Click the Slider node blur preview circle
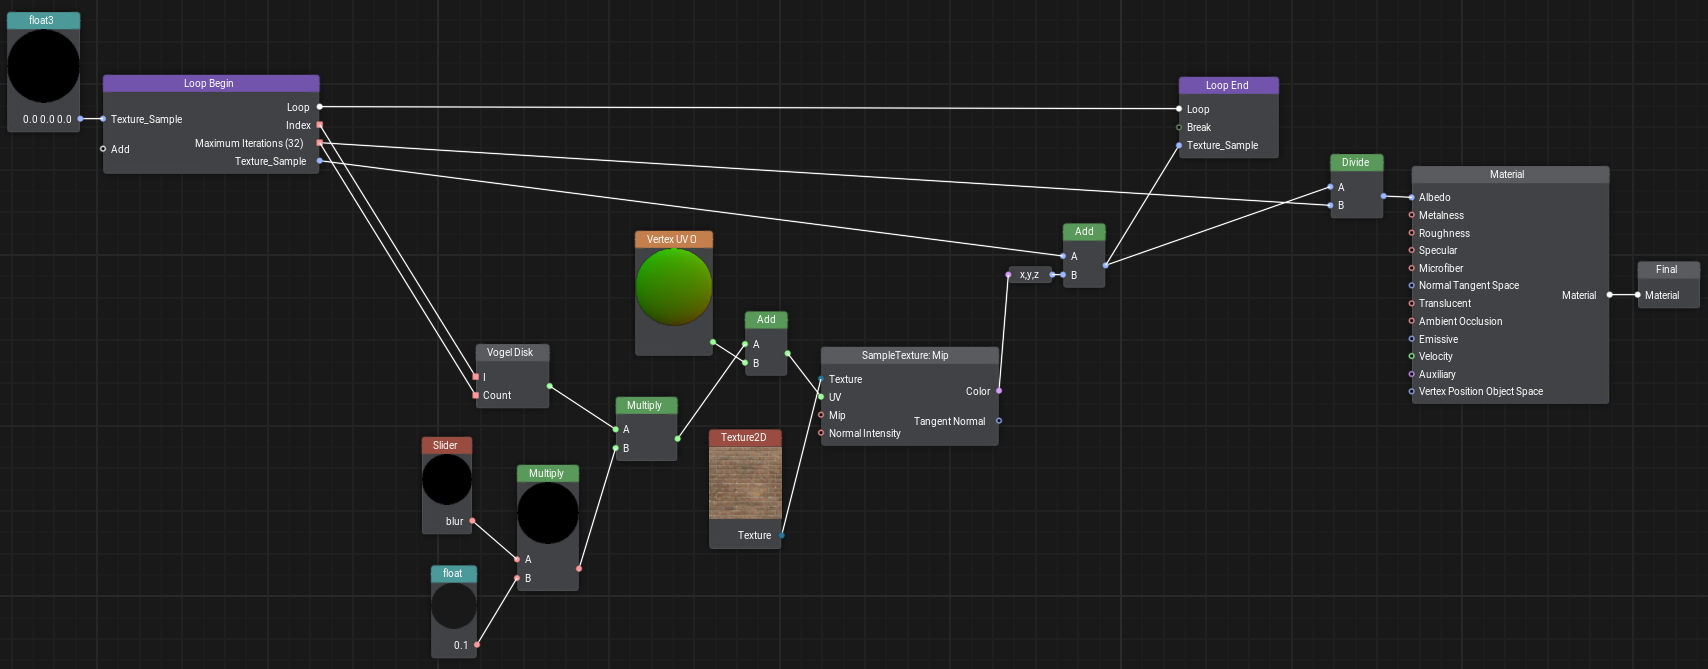The height and width of the screenshot is (669, 1708). coord(446,480)
